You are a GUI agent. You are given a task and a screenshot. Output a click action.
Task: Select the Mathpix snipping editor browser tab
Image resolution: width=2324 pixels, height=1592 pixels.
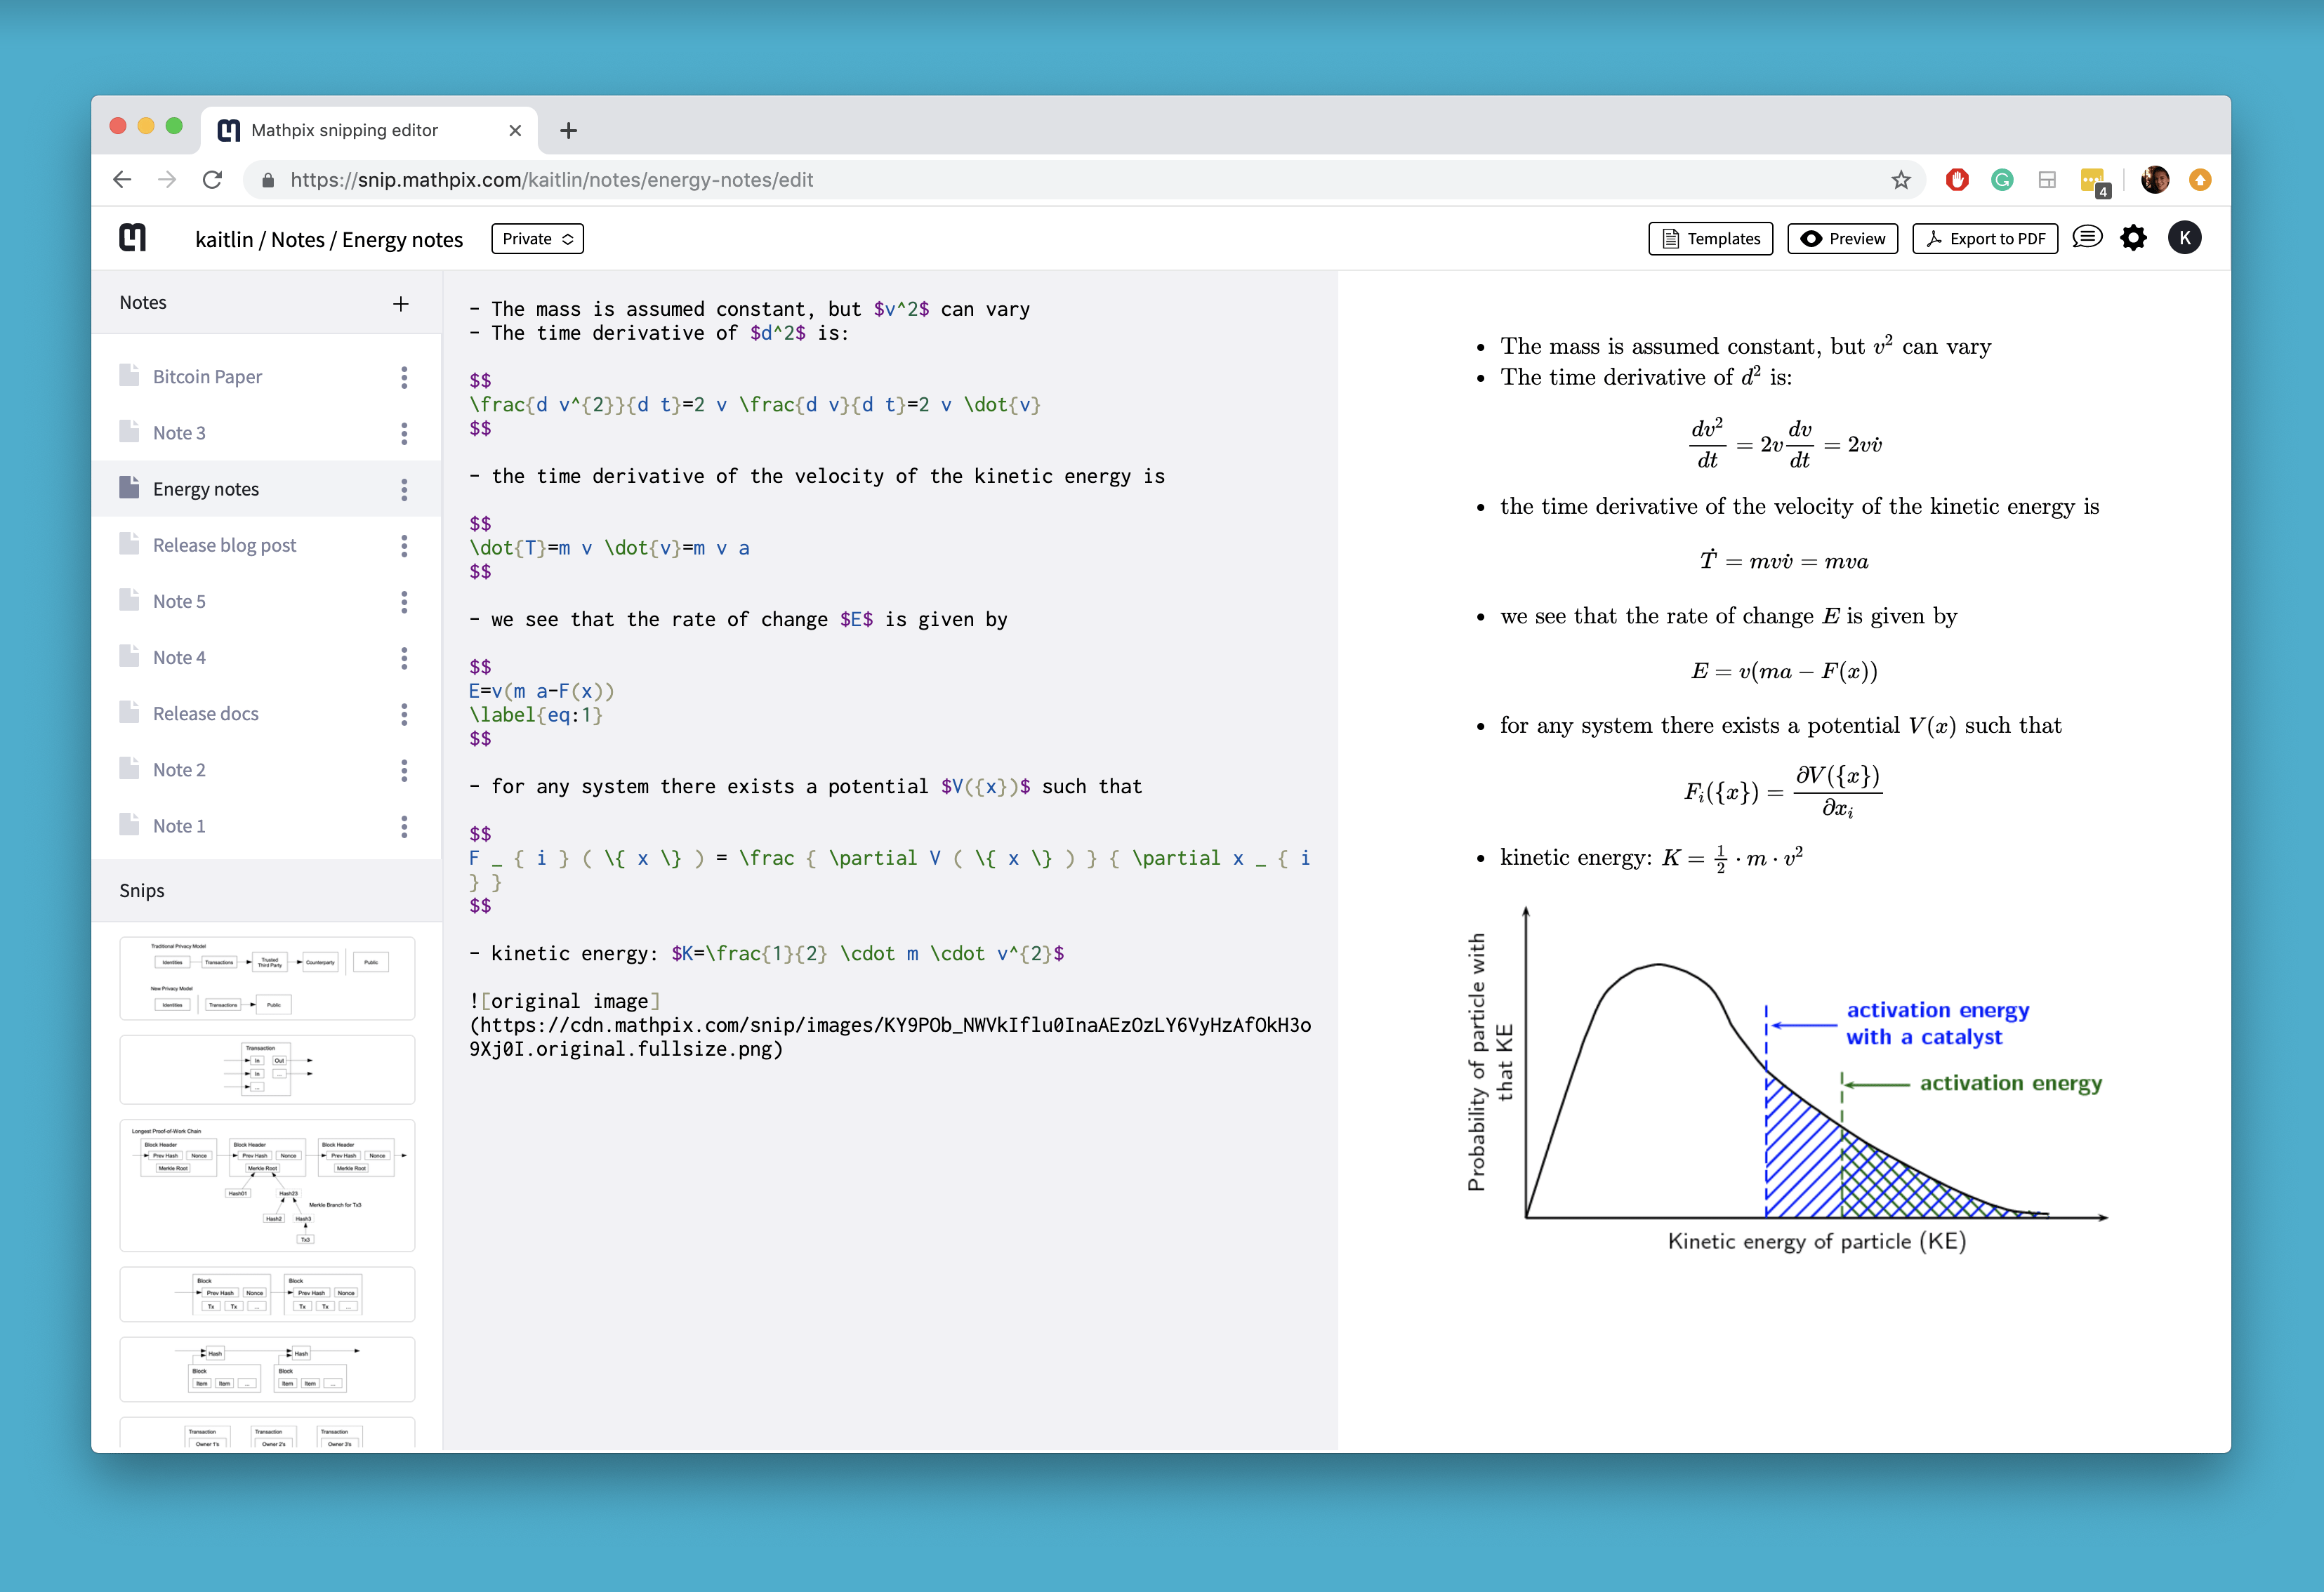coord(345,130)
